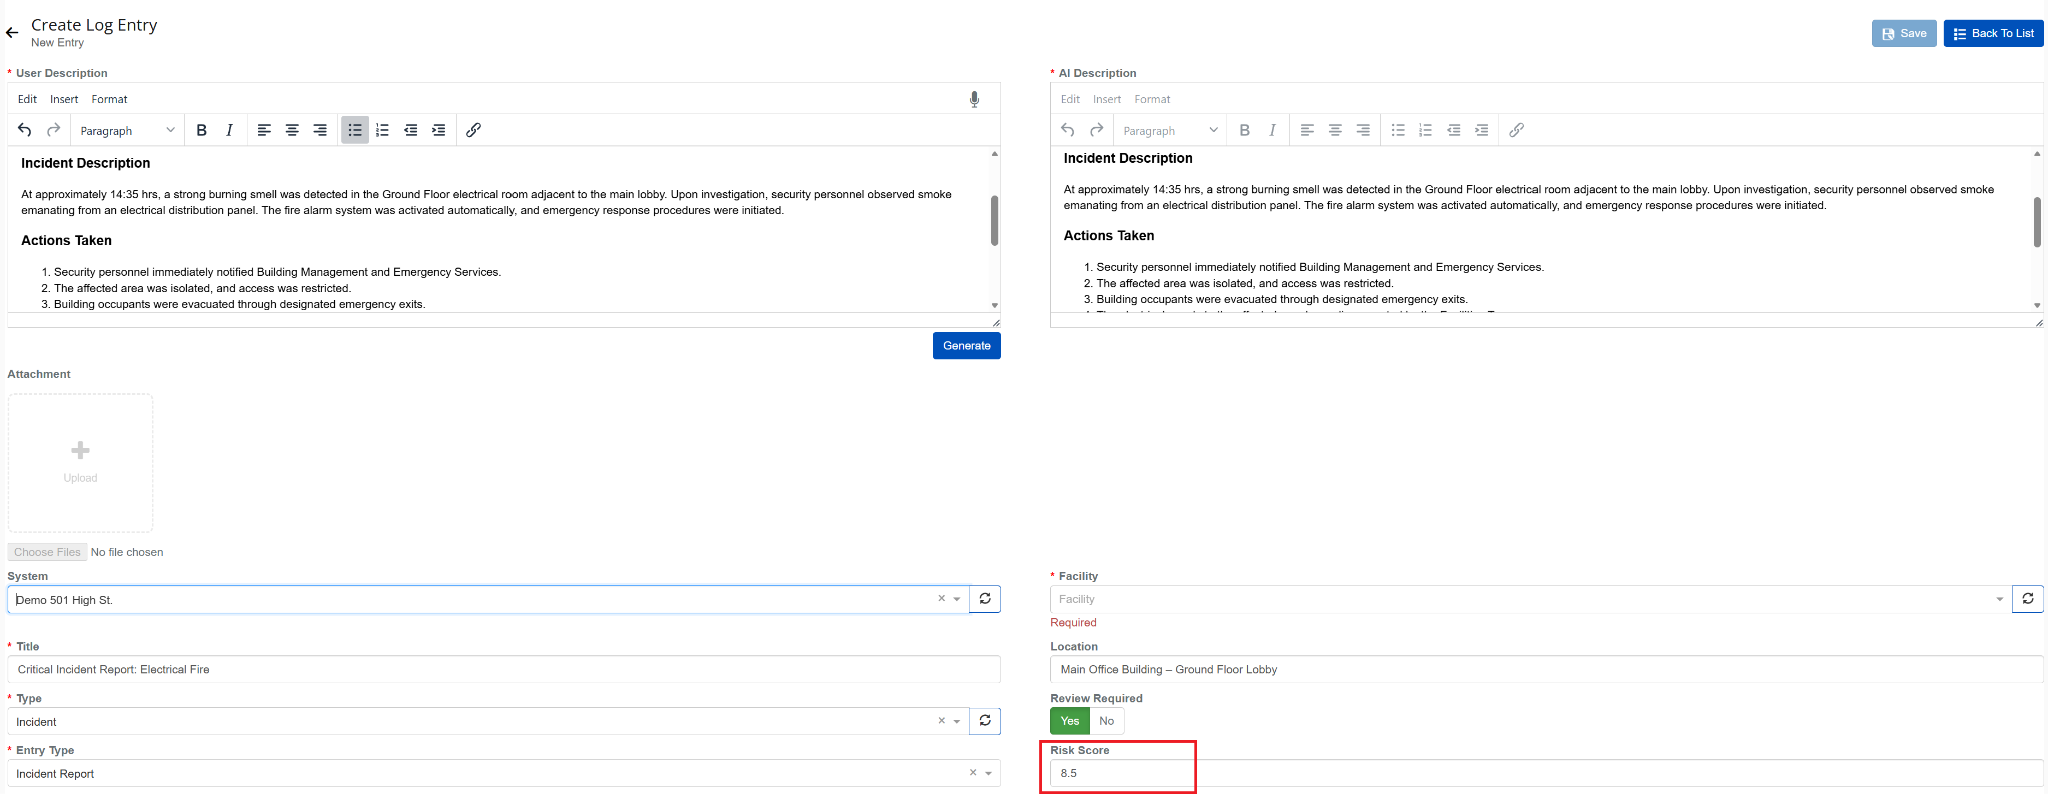Refresh the Type dropdown list

click(x=985, y=721)
